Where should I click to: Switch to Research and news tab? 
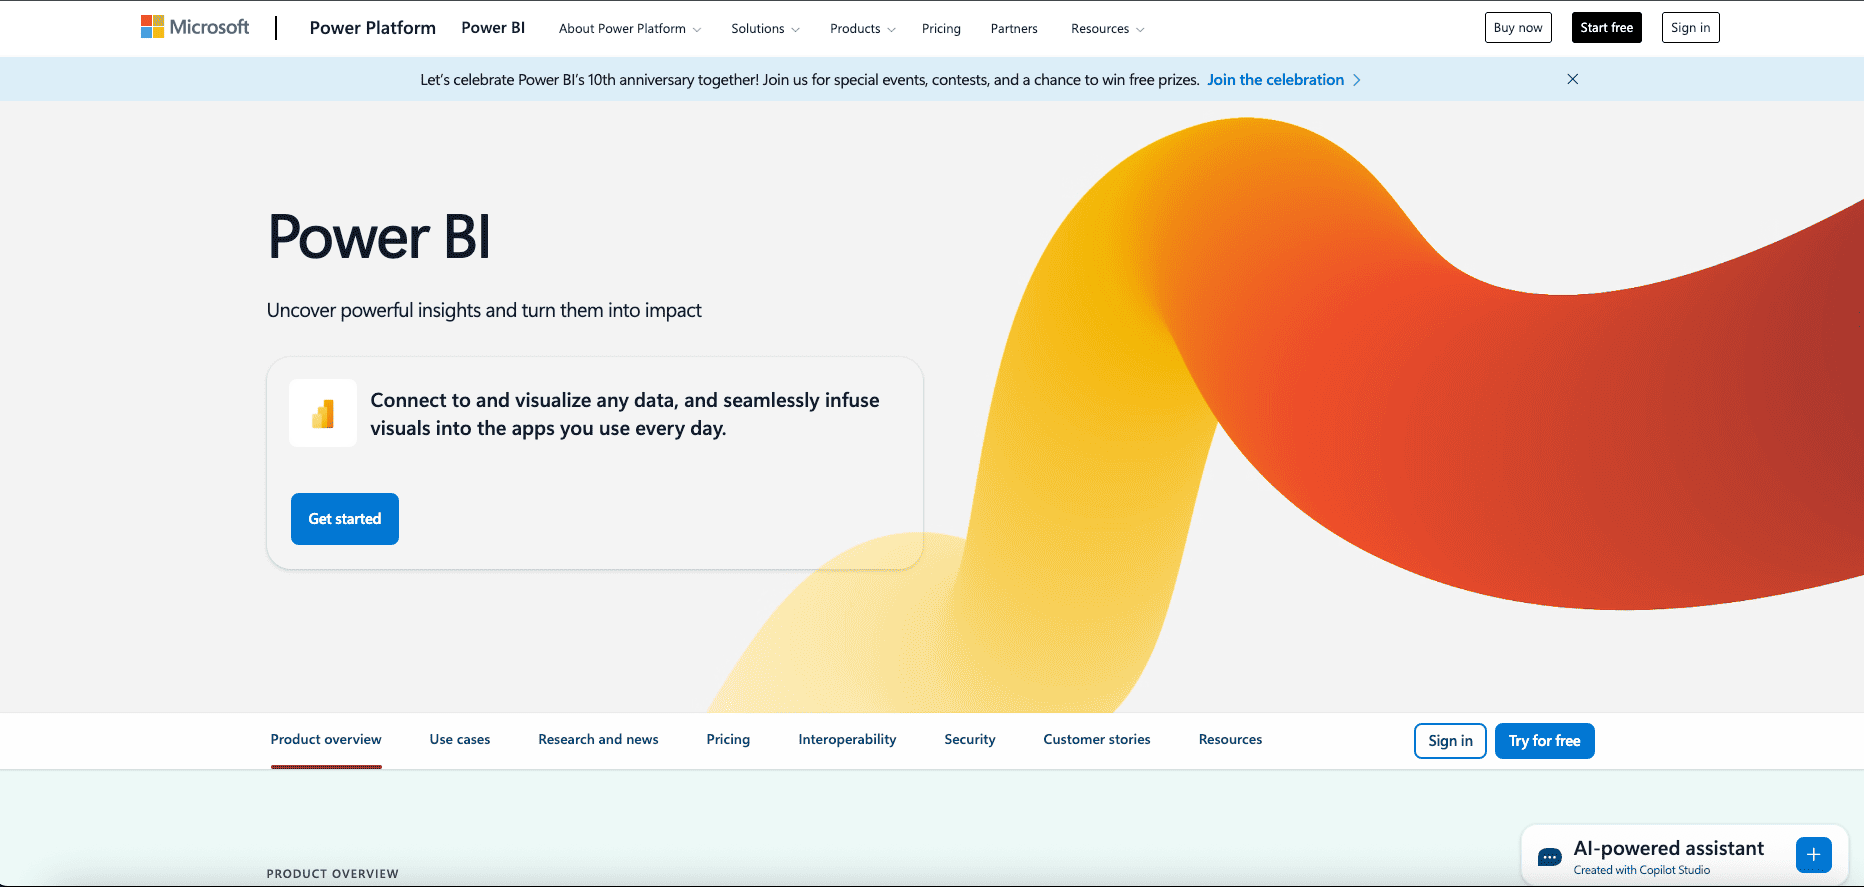pyautogui.click(x=598, y=740)
